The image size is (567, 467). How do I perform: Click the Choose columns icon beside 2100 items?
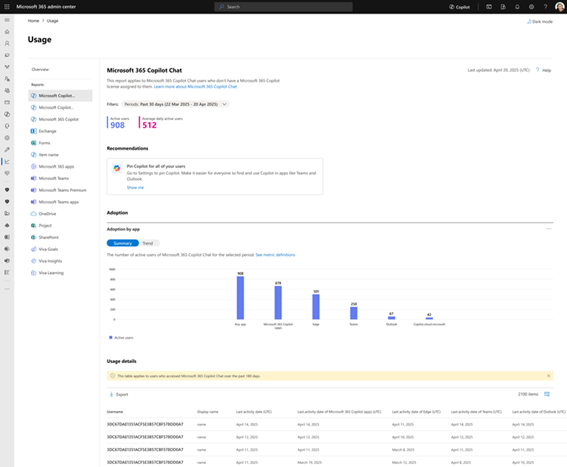[547, 394]
